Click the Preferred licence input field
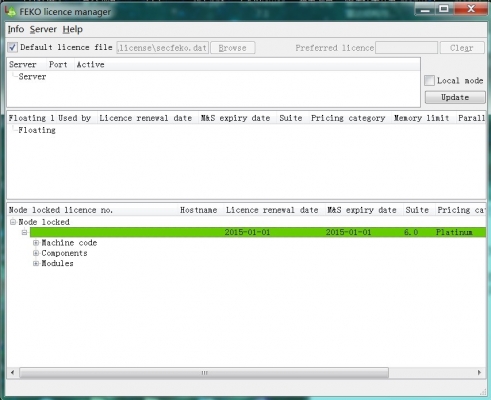The width and height of the screenshot is (491, 400). [x=406, y=48]
